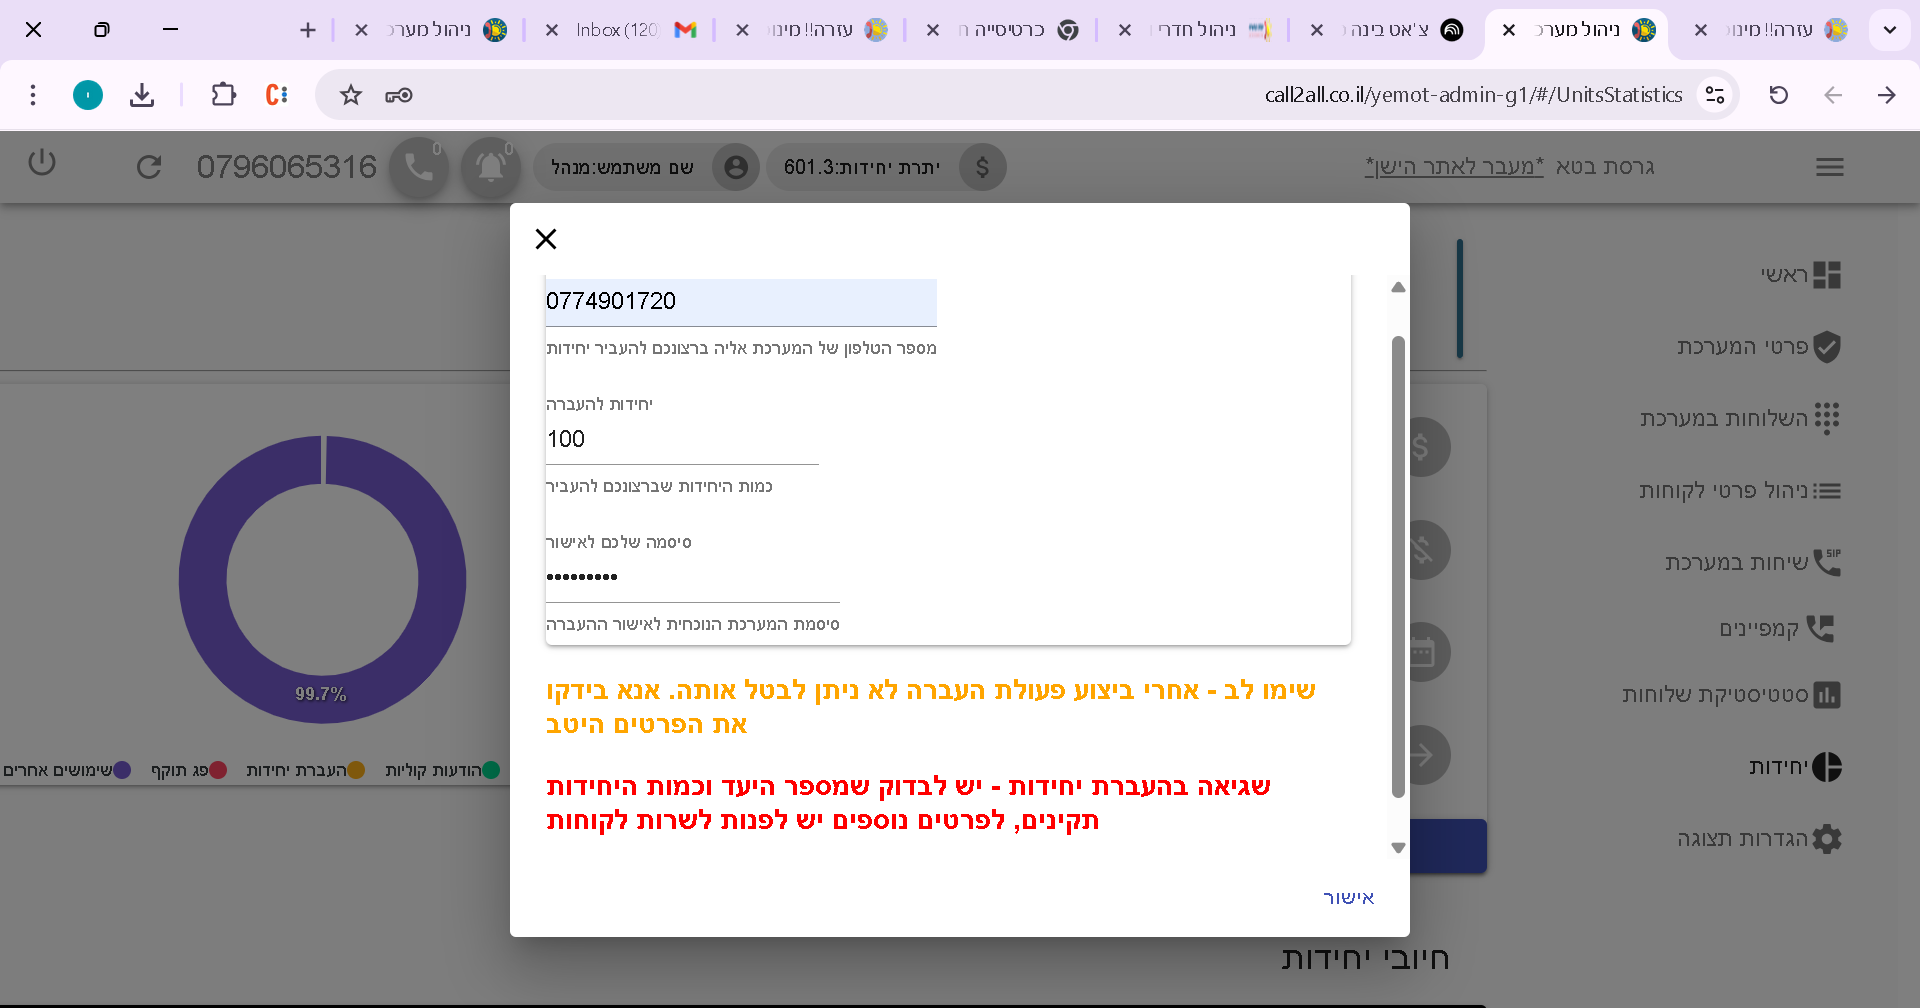Image resolution: width=1920 pixels, height=1008 pixels.
Task: Click אישור to confirm the transfer
Action: pos(1348,896)
